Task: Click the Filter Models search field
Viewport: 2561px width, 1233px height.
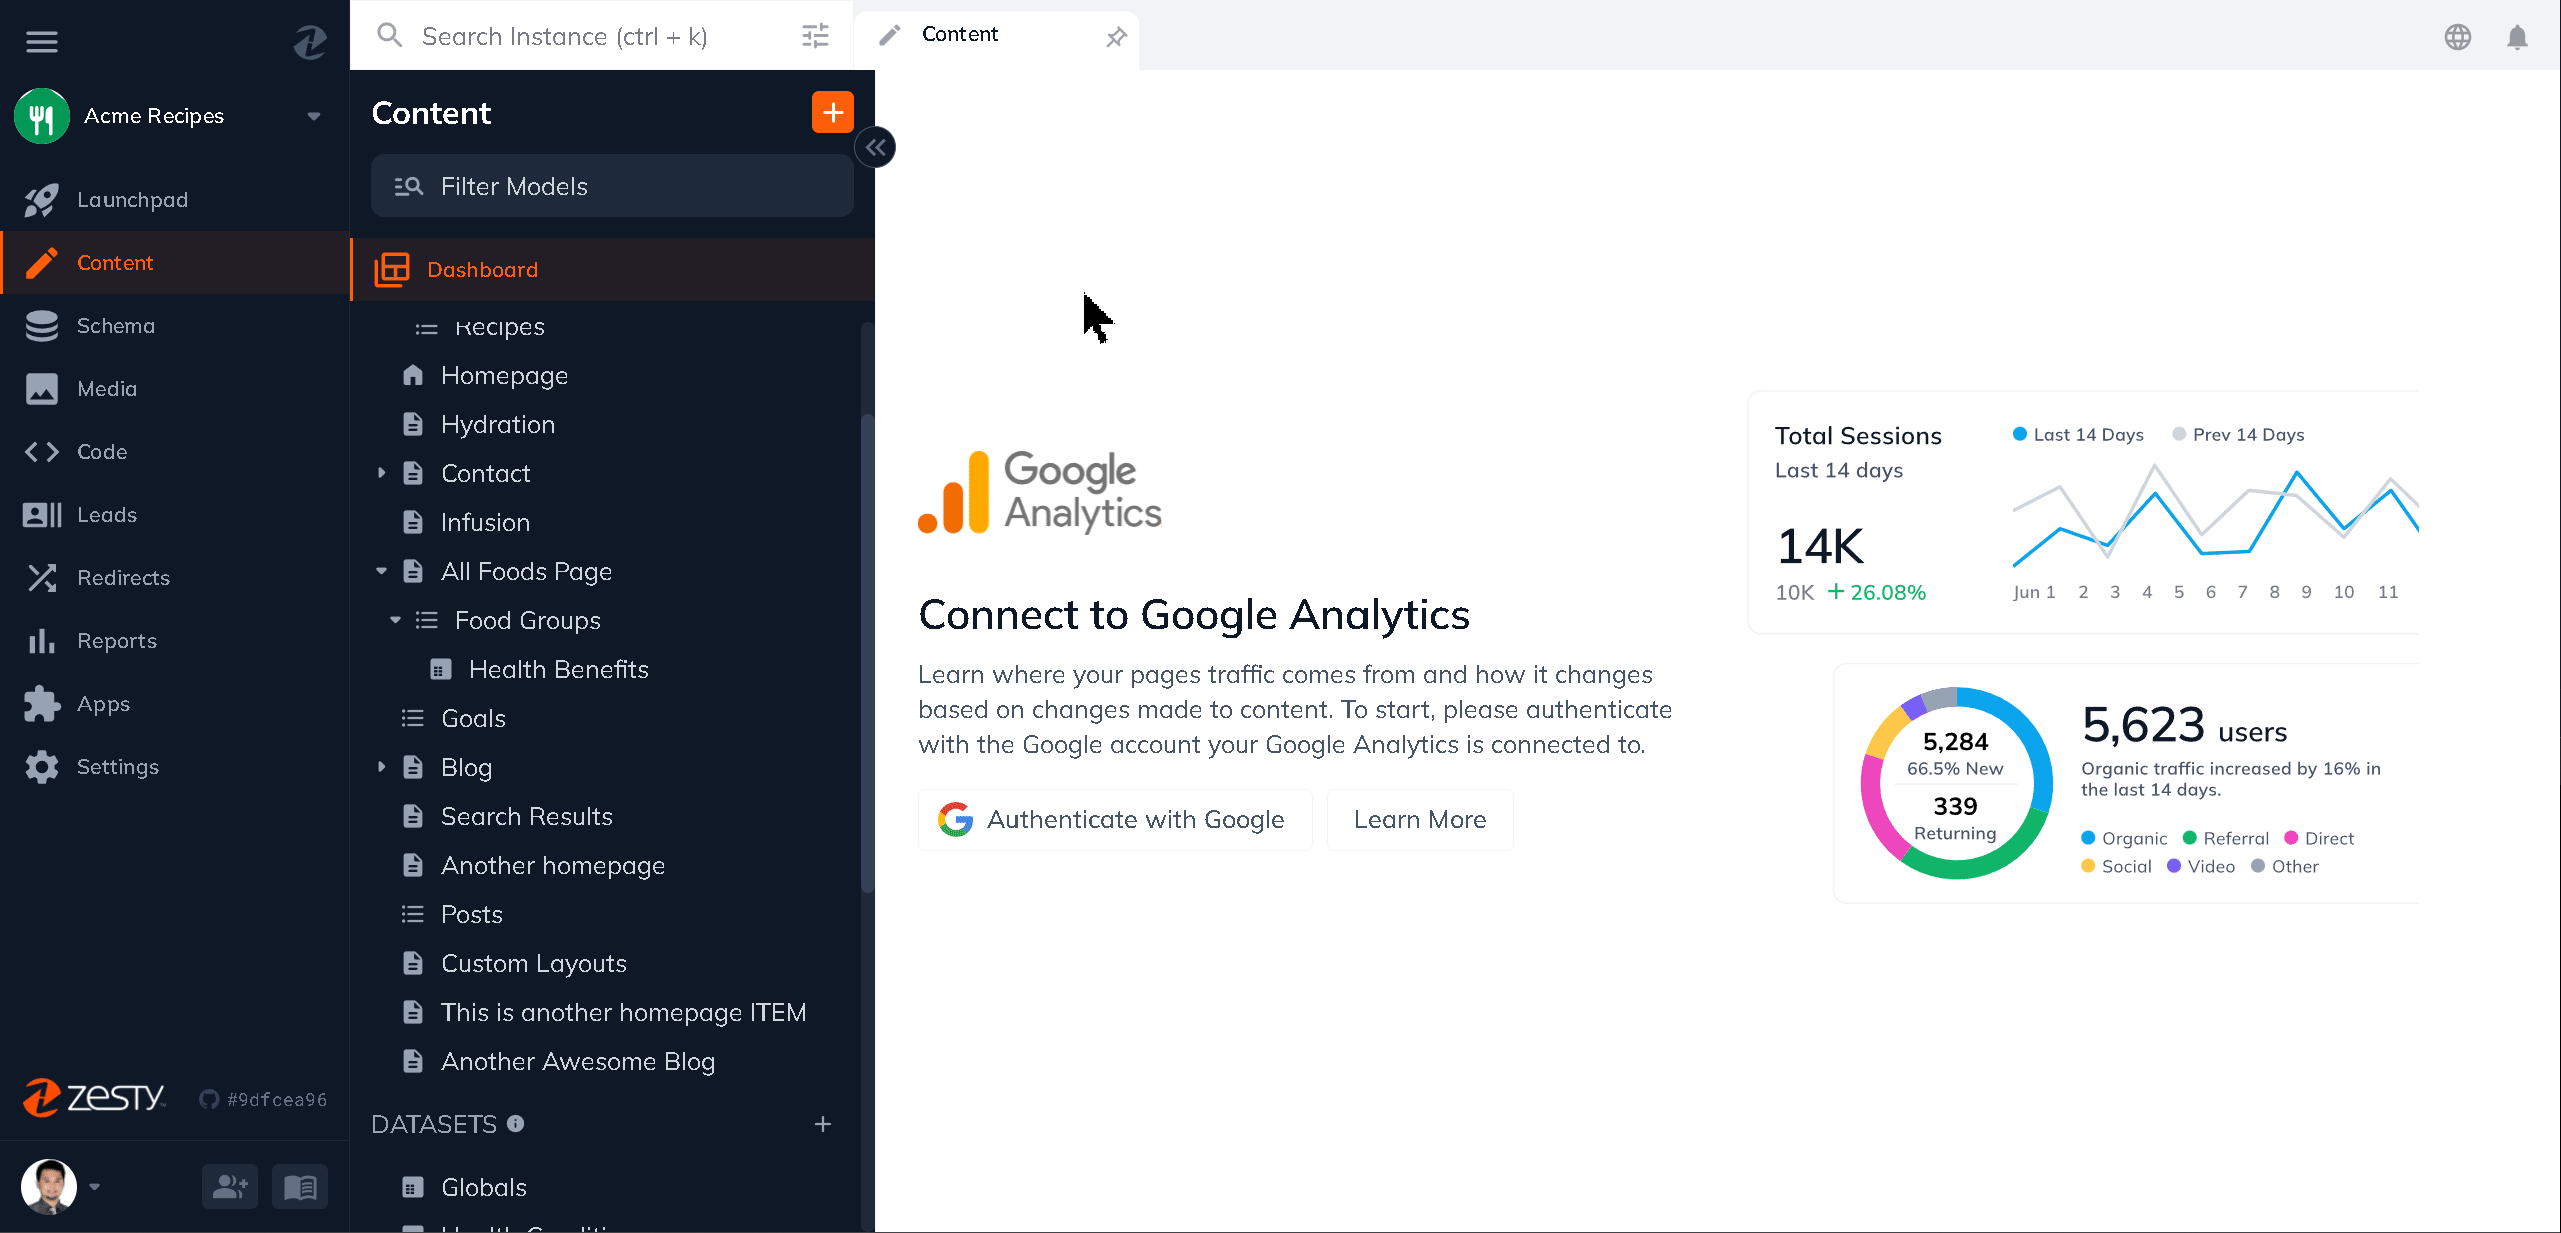Action: [x=612, y=185]
